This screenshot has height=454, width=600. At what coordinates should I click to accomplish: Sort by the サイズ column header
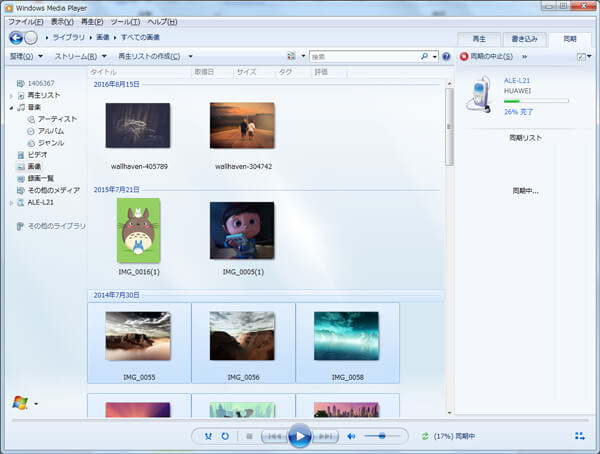coord(246,72)
